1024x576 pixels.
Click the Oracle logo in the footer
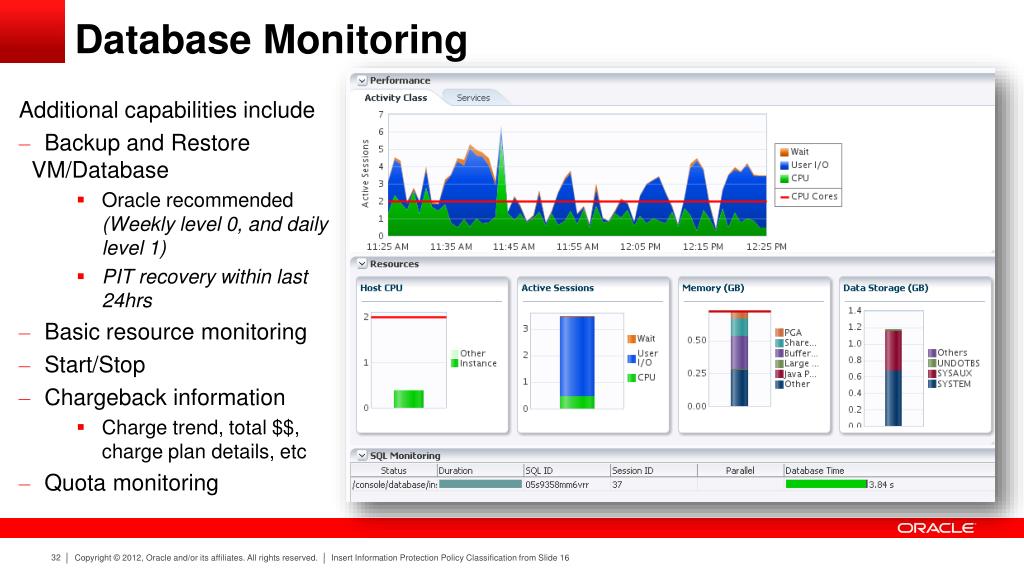935,528
